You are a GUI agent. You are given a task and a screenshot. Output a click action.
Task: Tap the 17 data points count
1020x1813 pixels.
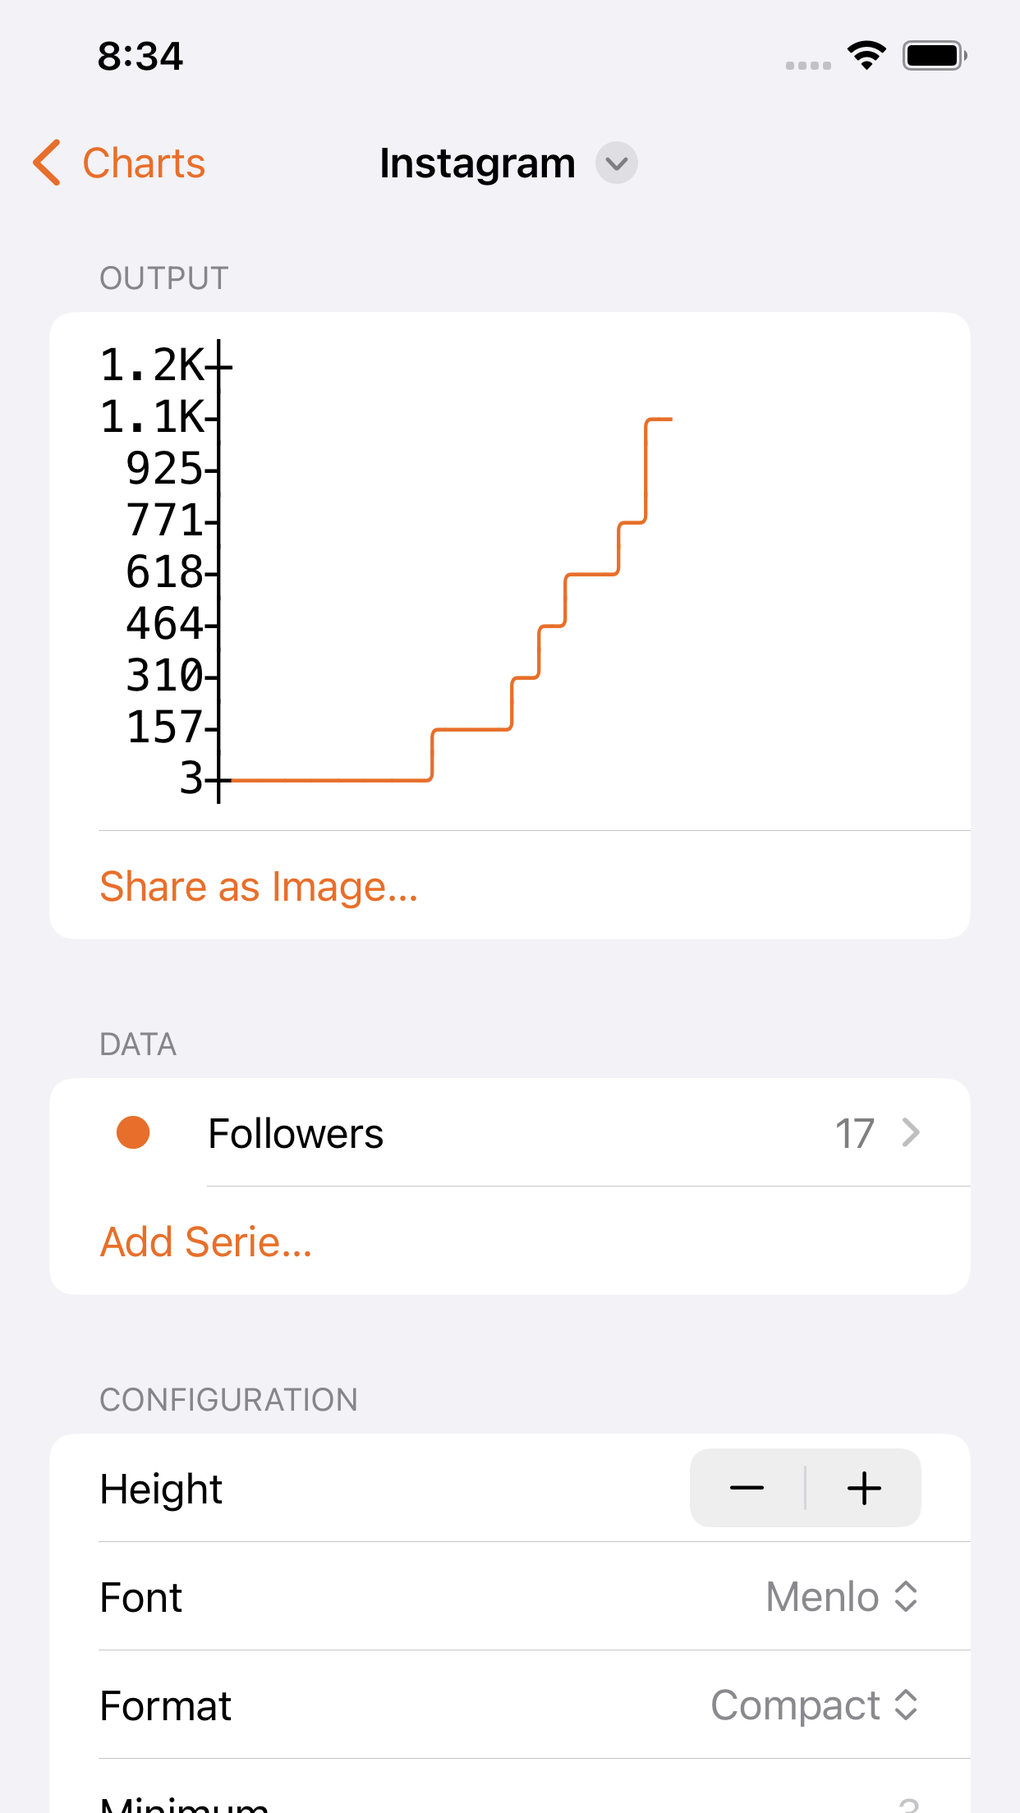click(854, 1134)
